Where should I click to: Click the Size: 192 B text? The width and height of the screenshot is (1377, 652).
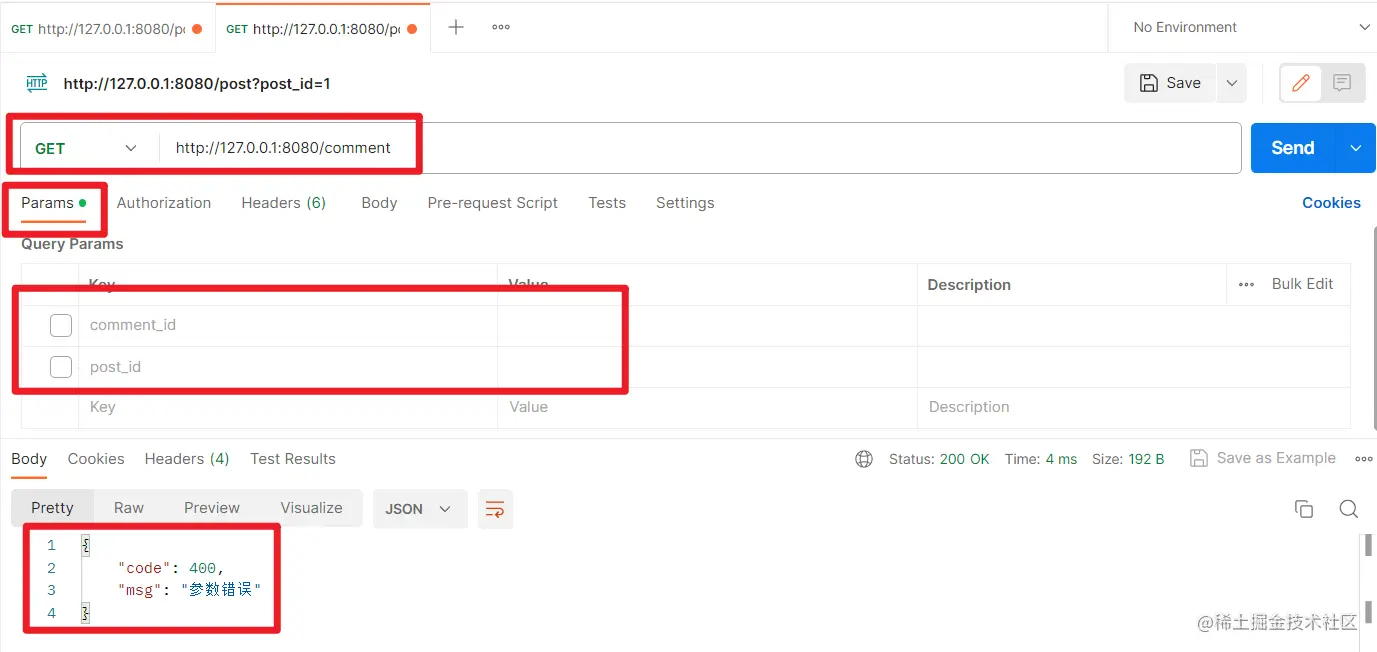tap(1128, 459)
